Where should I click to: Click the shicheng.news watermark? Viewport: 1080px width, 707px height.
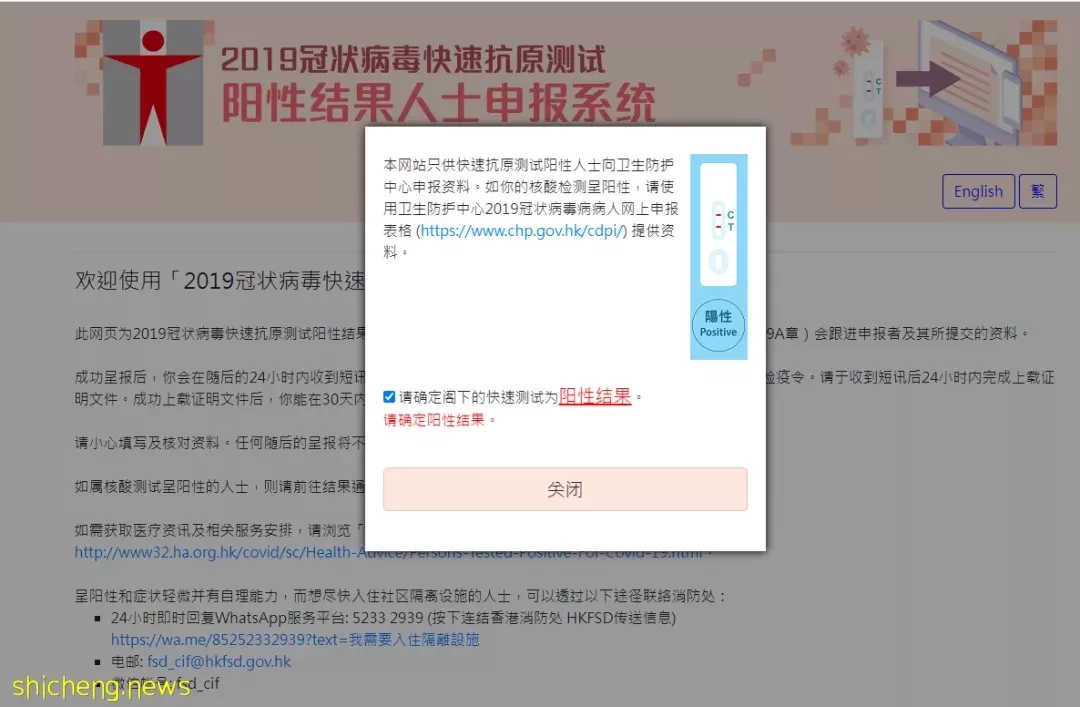pyautogui.click(x=101, y=686)
